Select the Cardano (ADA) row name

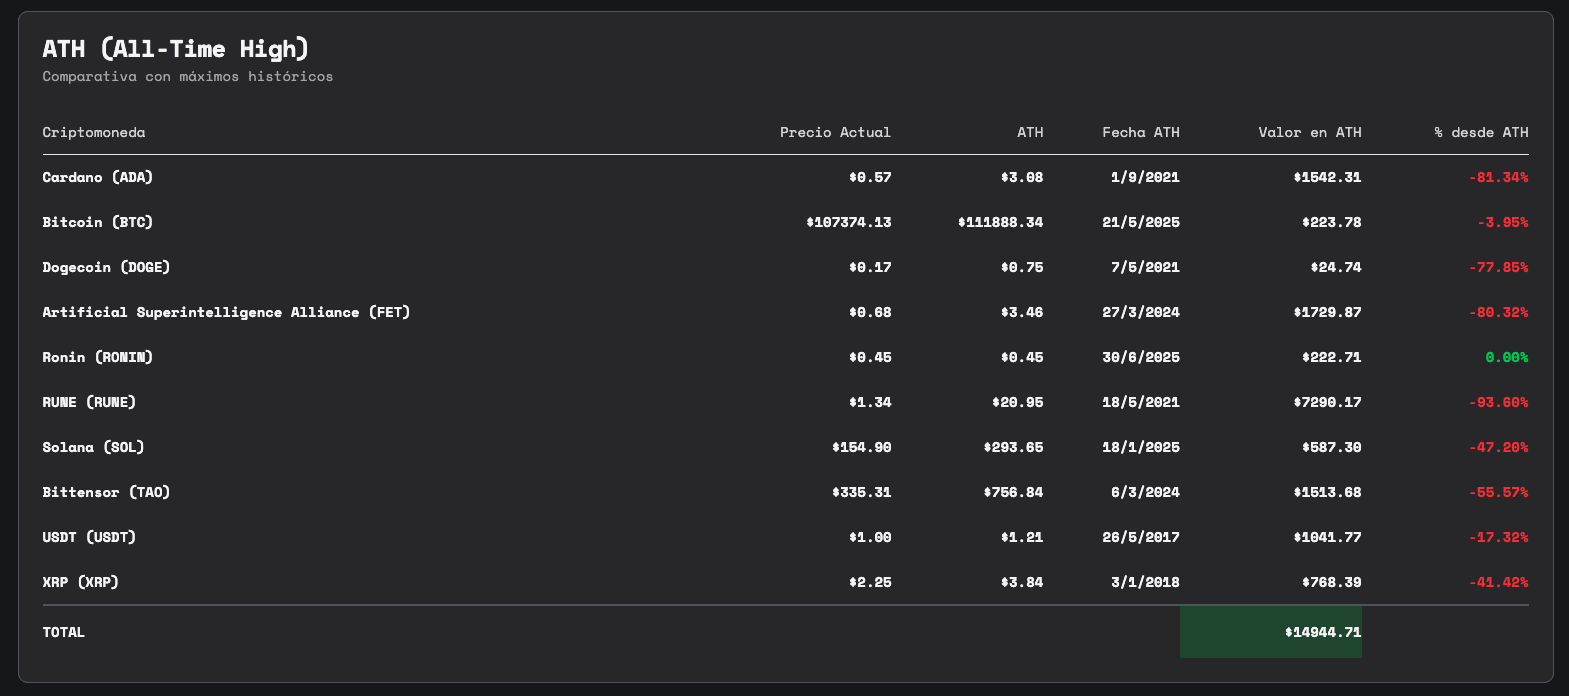pos(97,177)
